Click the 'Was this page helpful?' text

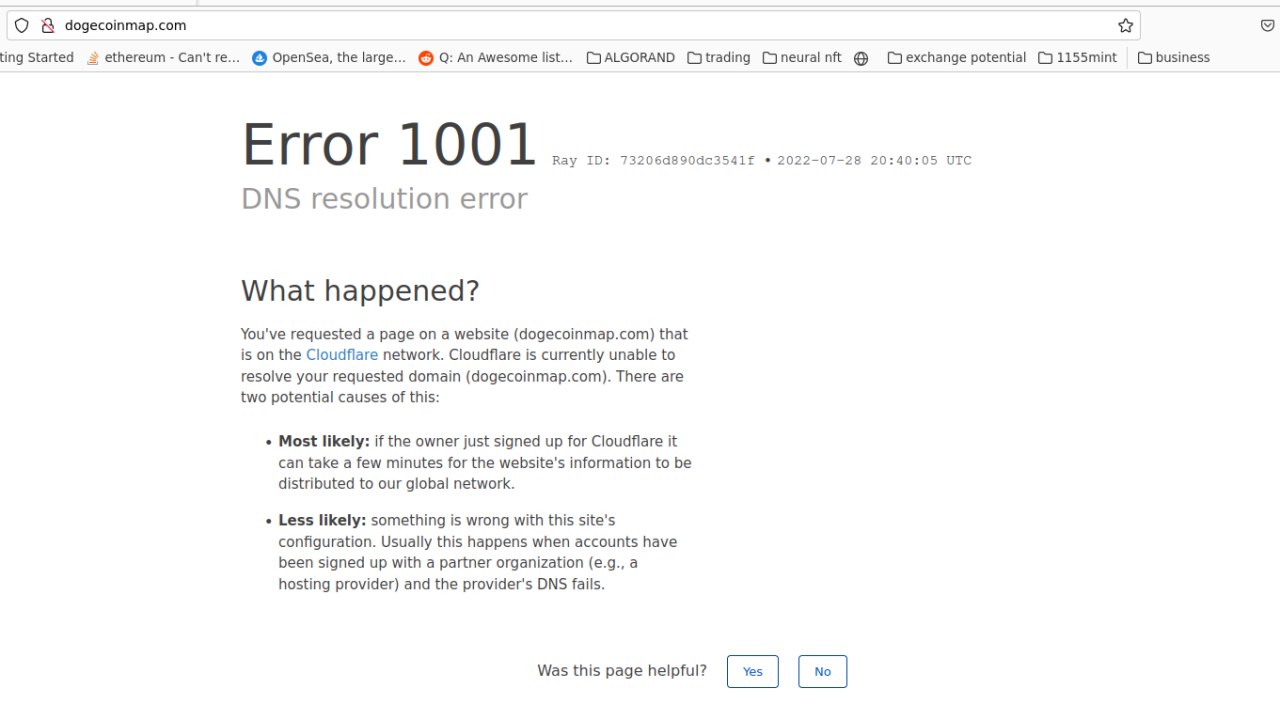[x=622, y=671]
